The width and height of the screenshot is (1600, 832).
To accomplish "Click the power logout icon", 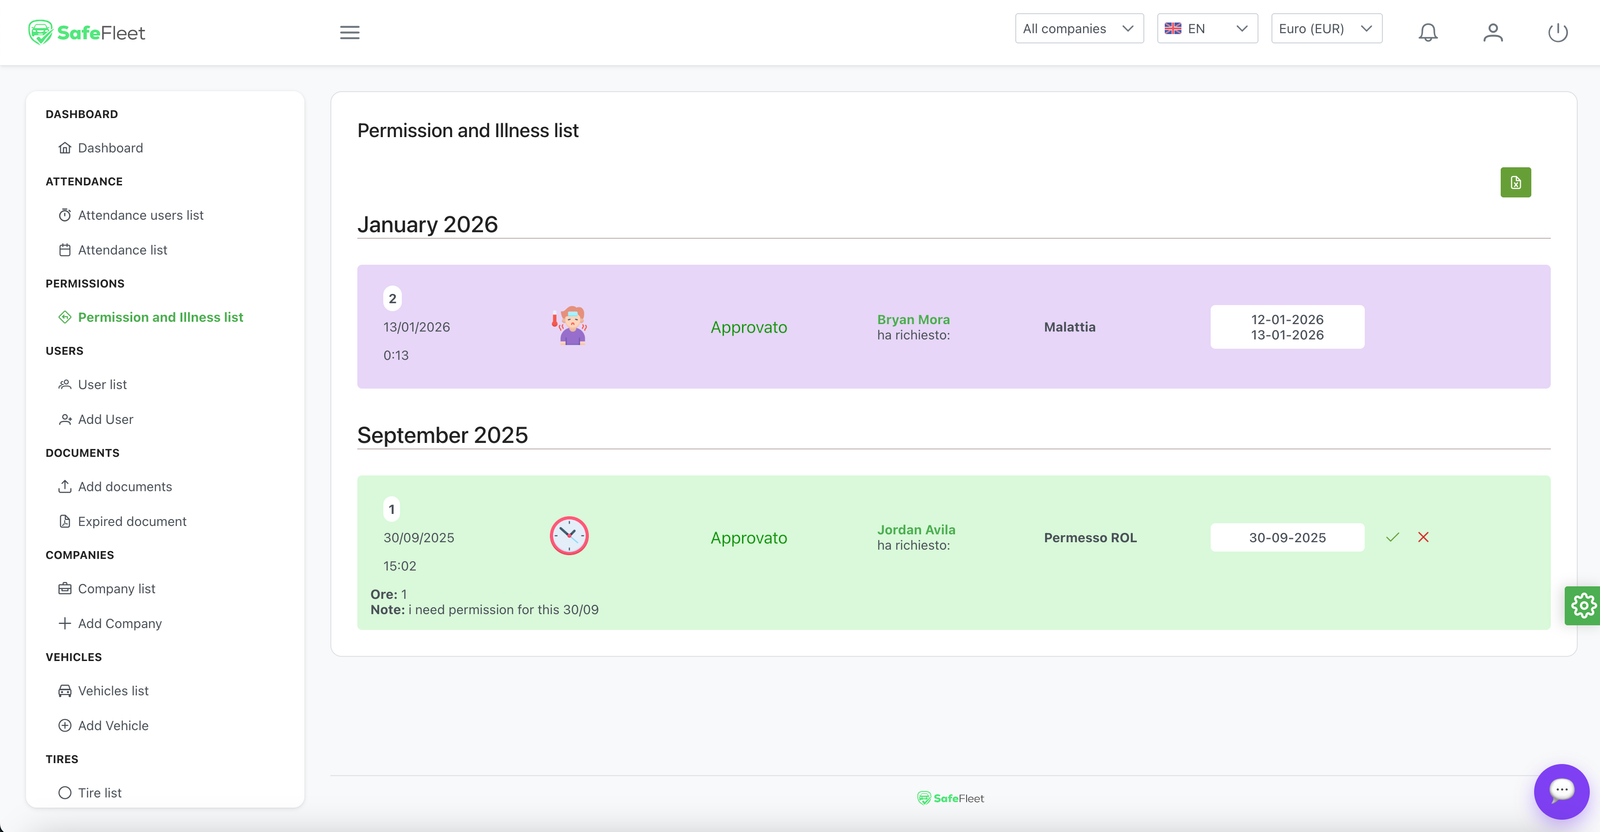I will tap(1557, 33).
